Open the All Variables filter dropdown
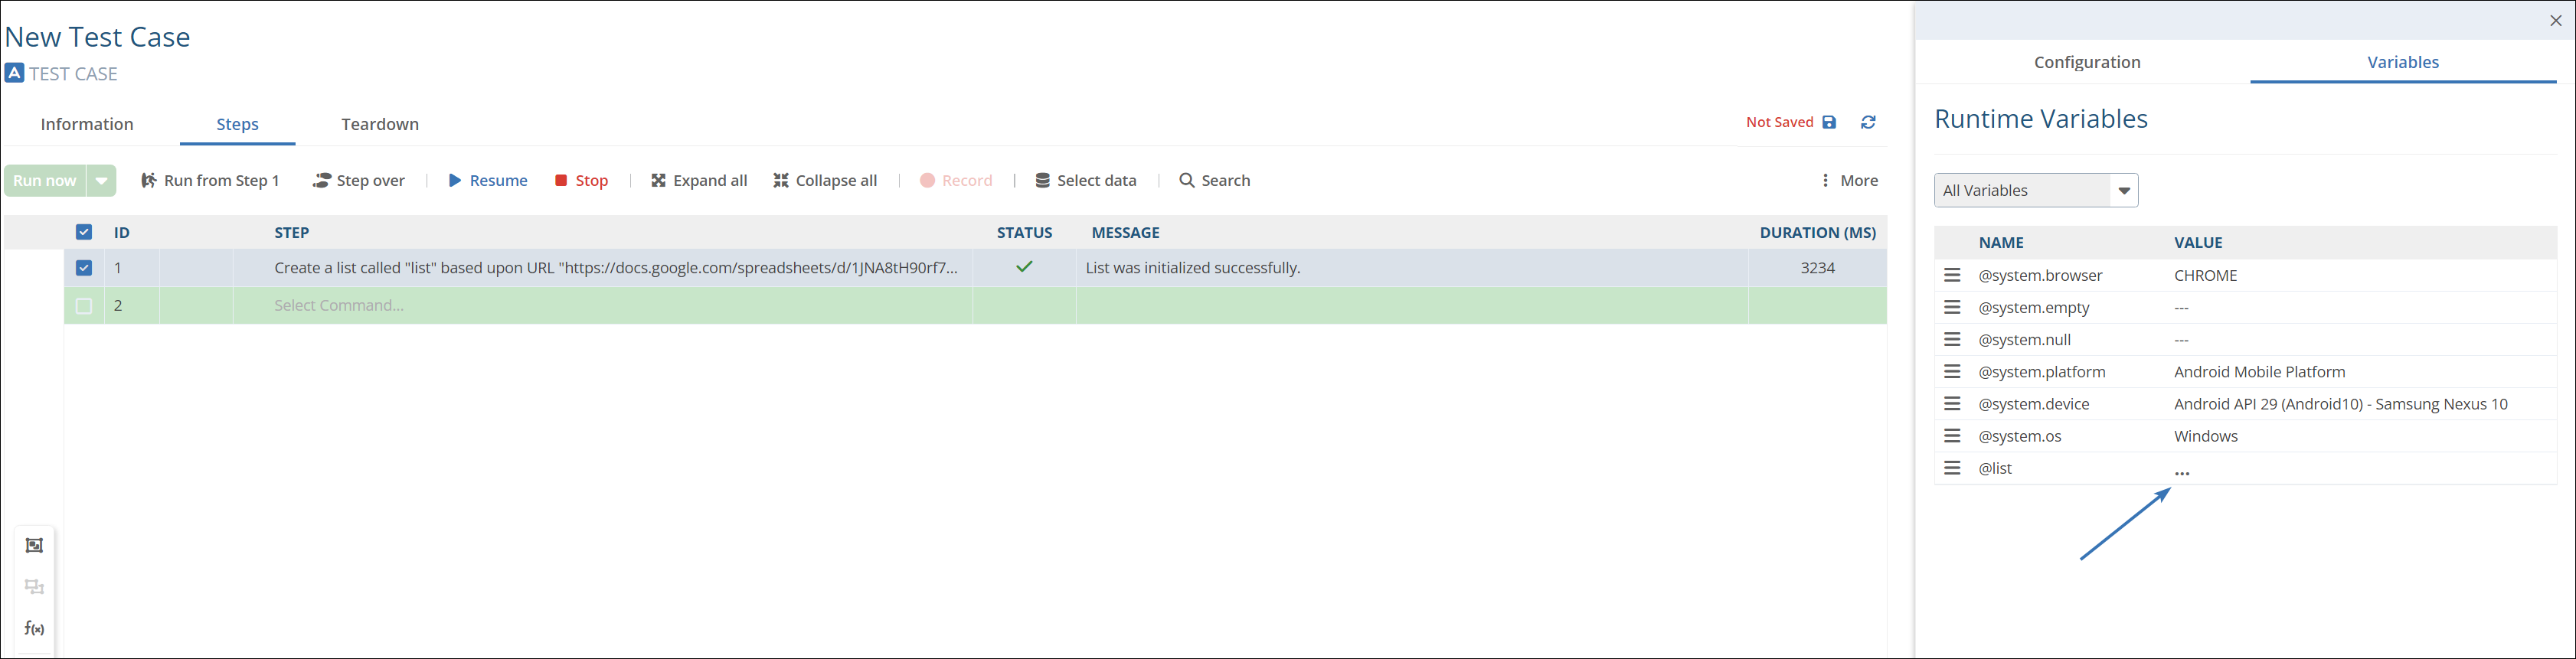This screenshot has width=2576, height=659. point(2035,190)
